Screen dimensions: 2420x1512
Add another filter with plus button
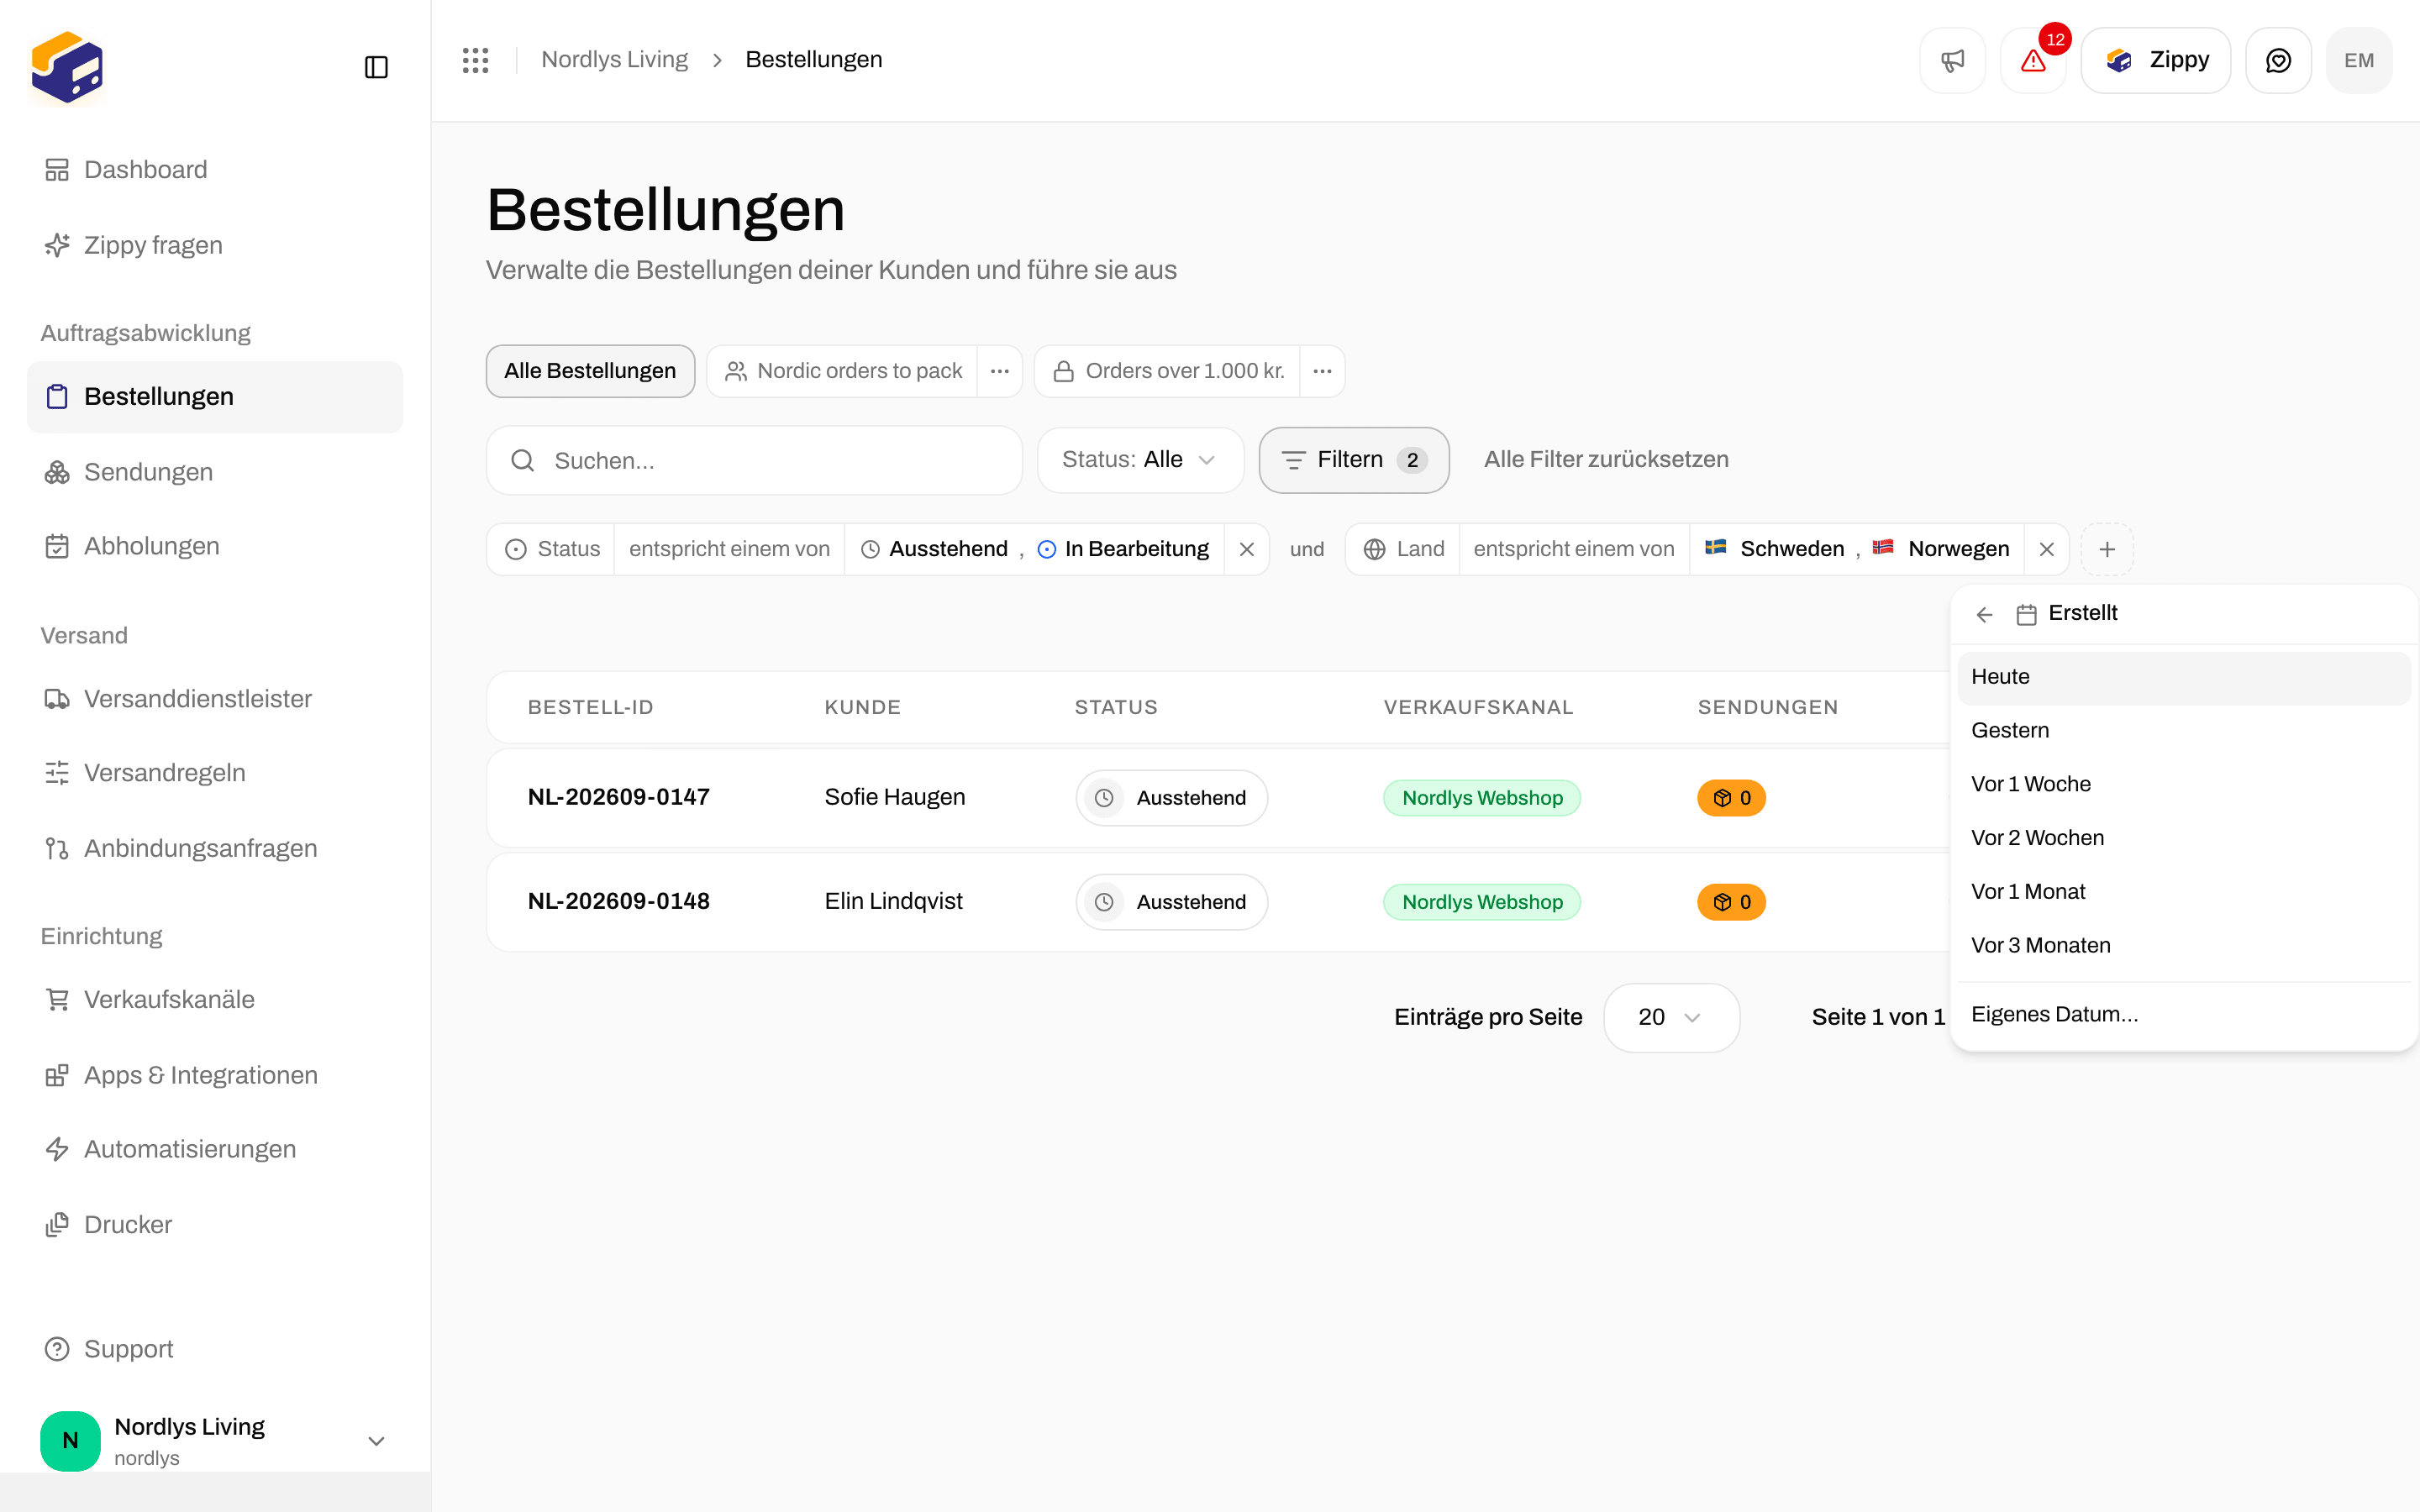coord(2107,549)
